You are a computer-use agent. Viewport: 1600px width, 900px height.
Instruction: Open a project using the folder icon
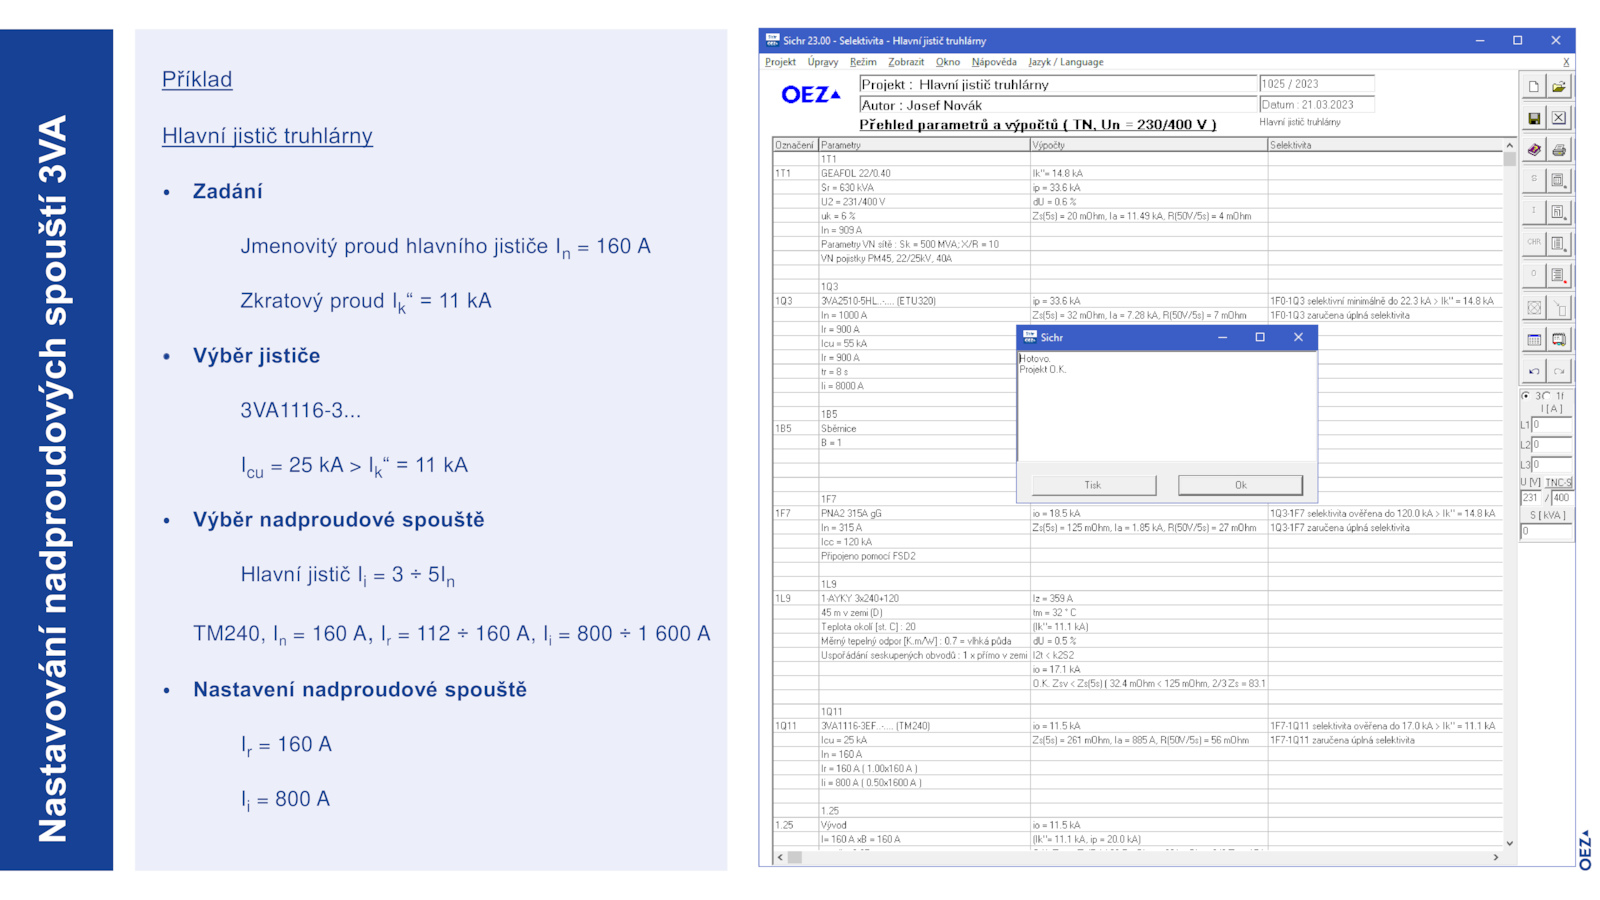pos(1559,87)
